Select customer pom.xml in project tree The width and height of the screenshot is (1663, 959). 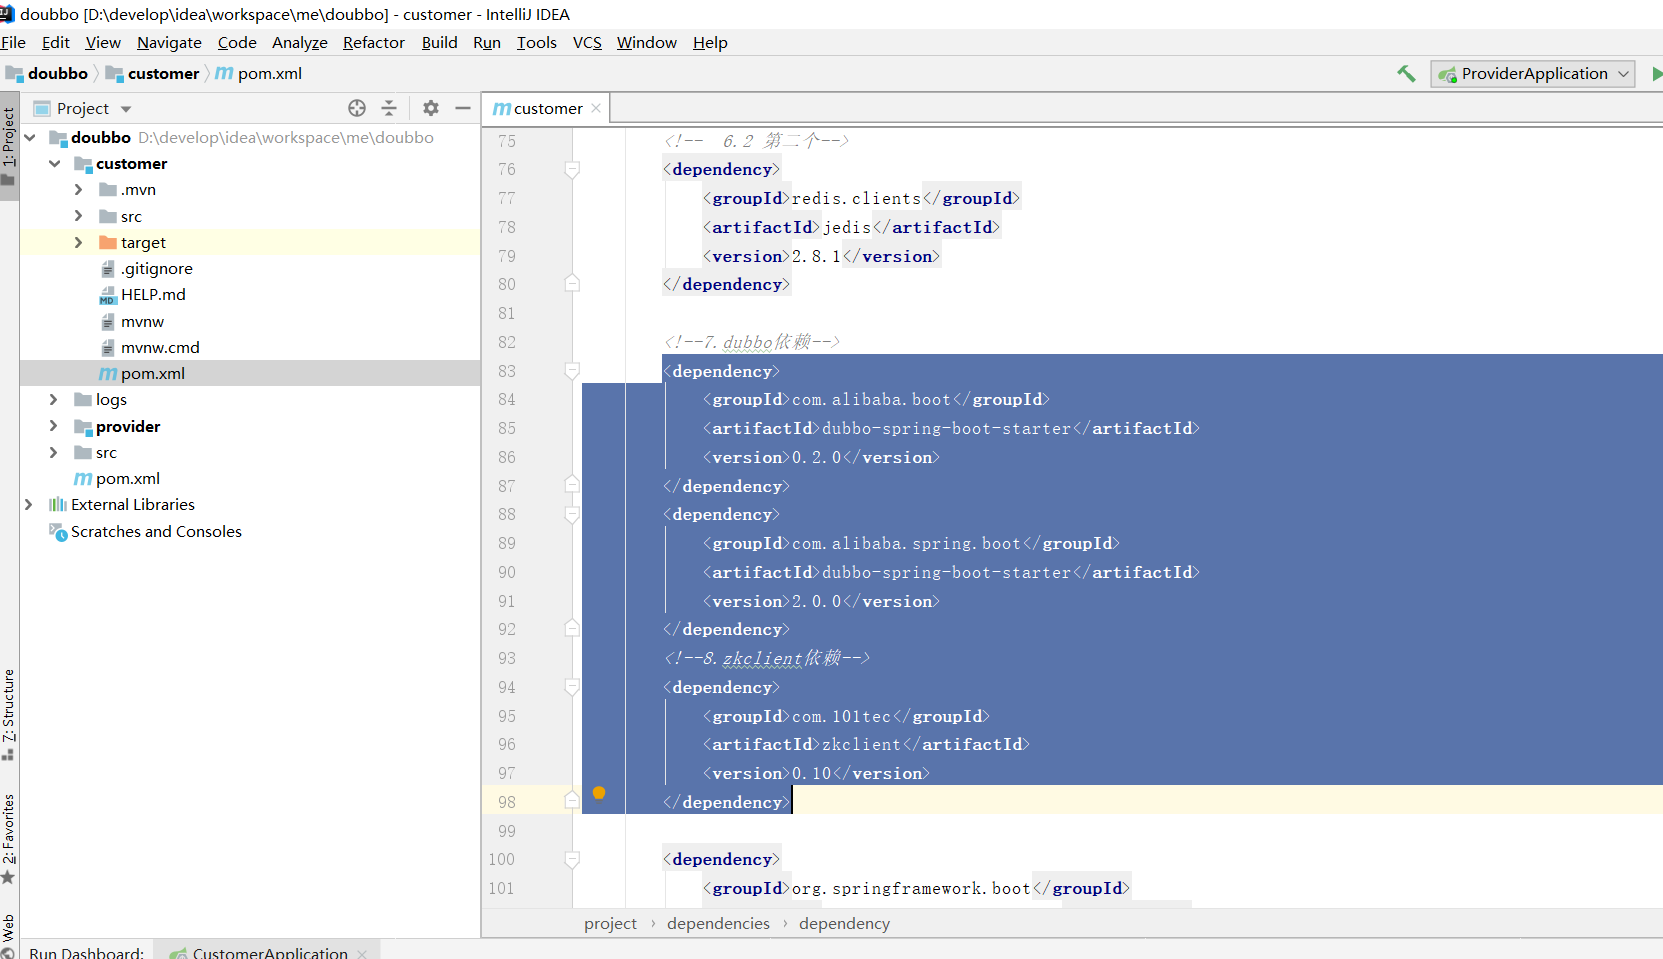153,374
